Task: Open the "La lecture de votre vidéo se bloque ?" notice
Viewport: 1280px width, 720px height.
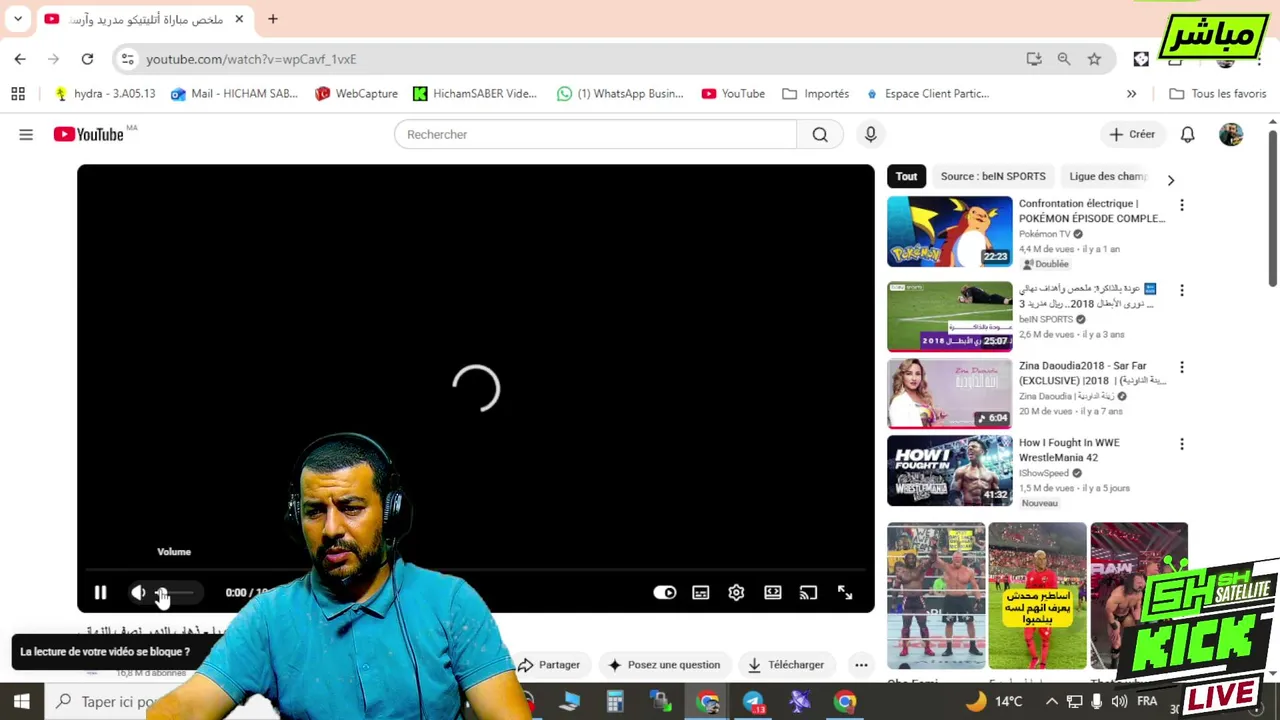Action: [x=105, y=652]
